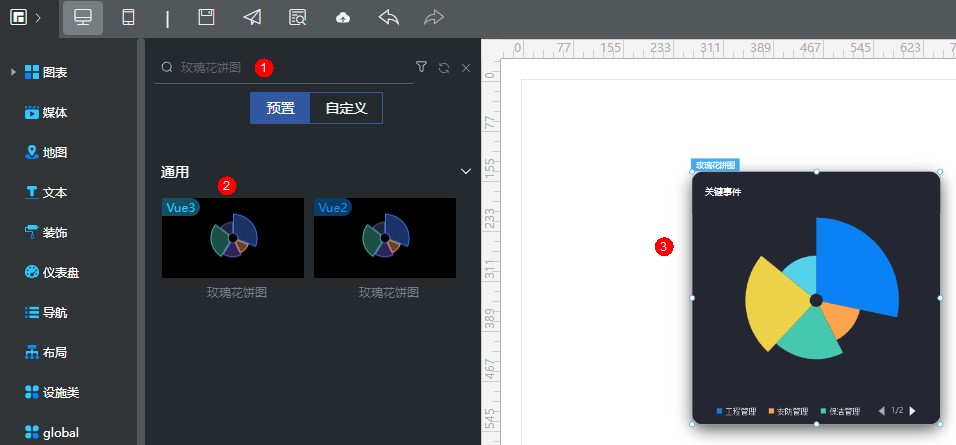Viewport: 956px width, 445px height.
Task: Save the page with the floppy disk icon
Action: coord(207,17)
